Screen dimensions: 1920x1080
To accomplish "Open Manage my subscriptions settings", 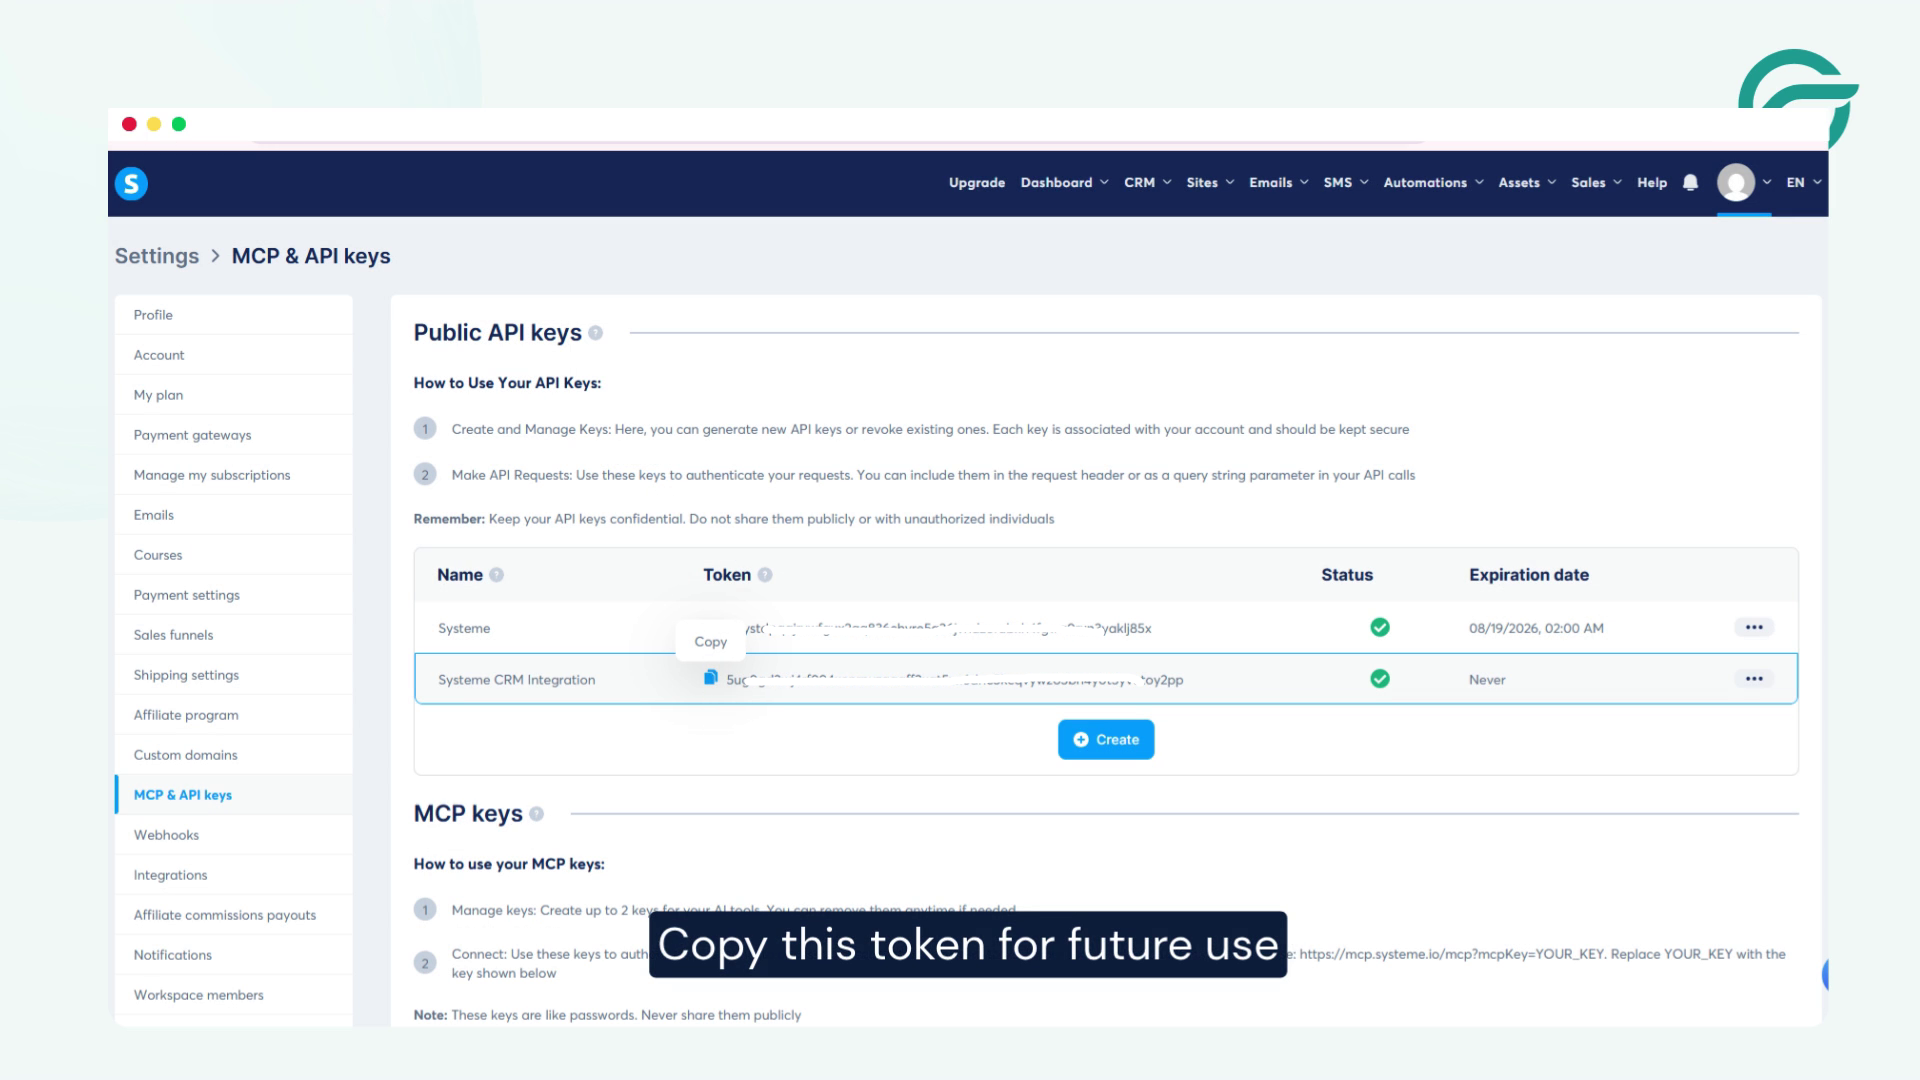I will pos(234,475).
